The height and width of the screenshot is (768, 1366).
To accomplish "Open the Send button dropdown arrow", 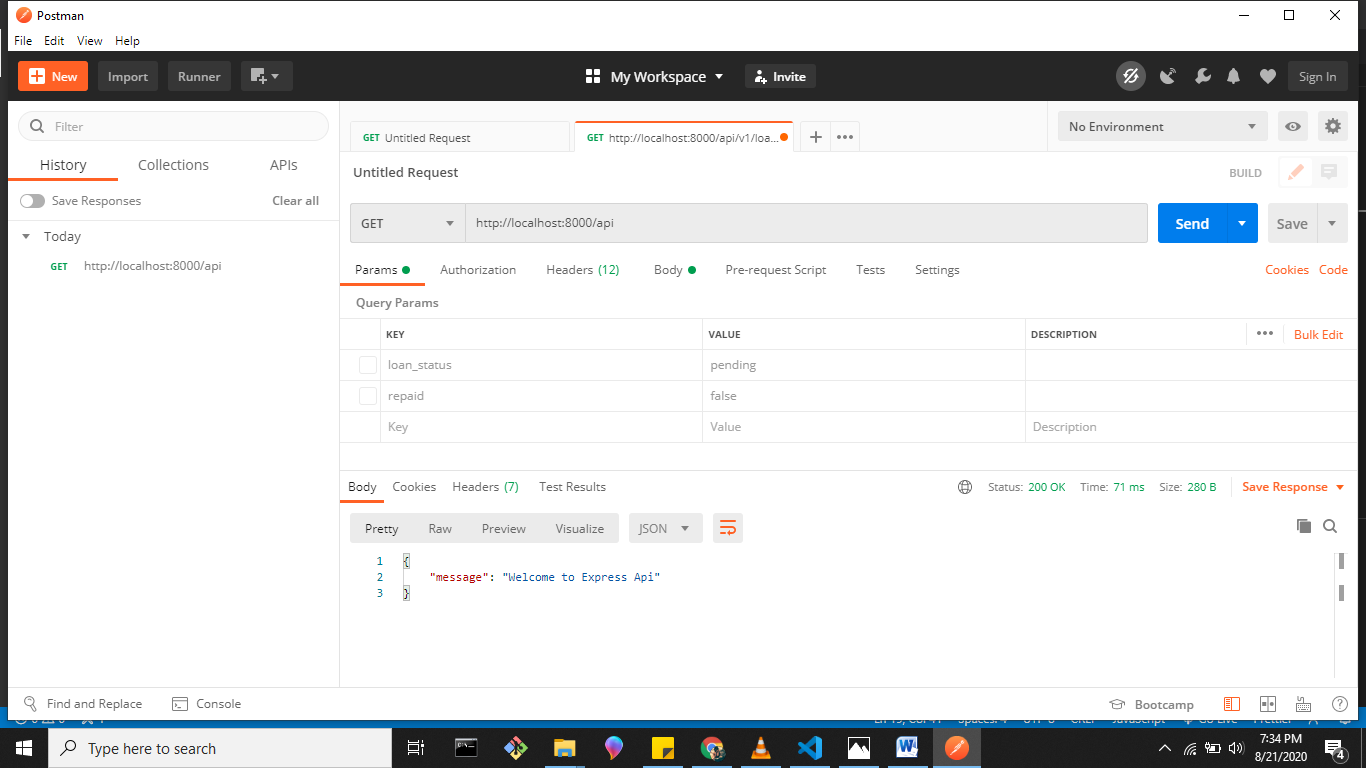I will 1242,223.
